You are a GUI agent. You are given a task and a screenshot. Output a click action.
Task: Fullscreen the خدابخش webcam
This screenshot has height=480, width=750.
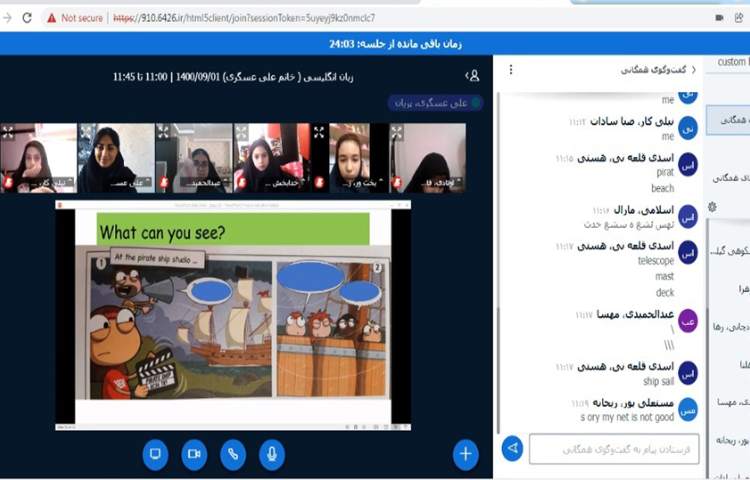coord(242,131)
